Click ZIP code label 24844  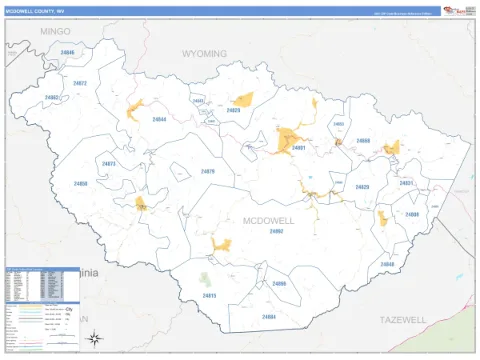[159, 119]
